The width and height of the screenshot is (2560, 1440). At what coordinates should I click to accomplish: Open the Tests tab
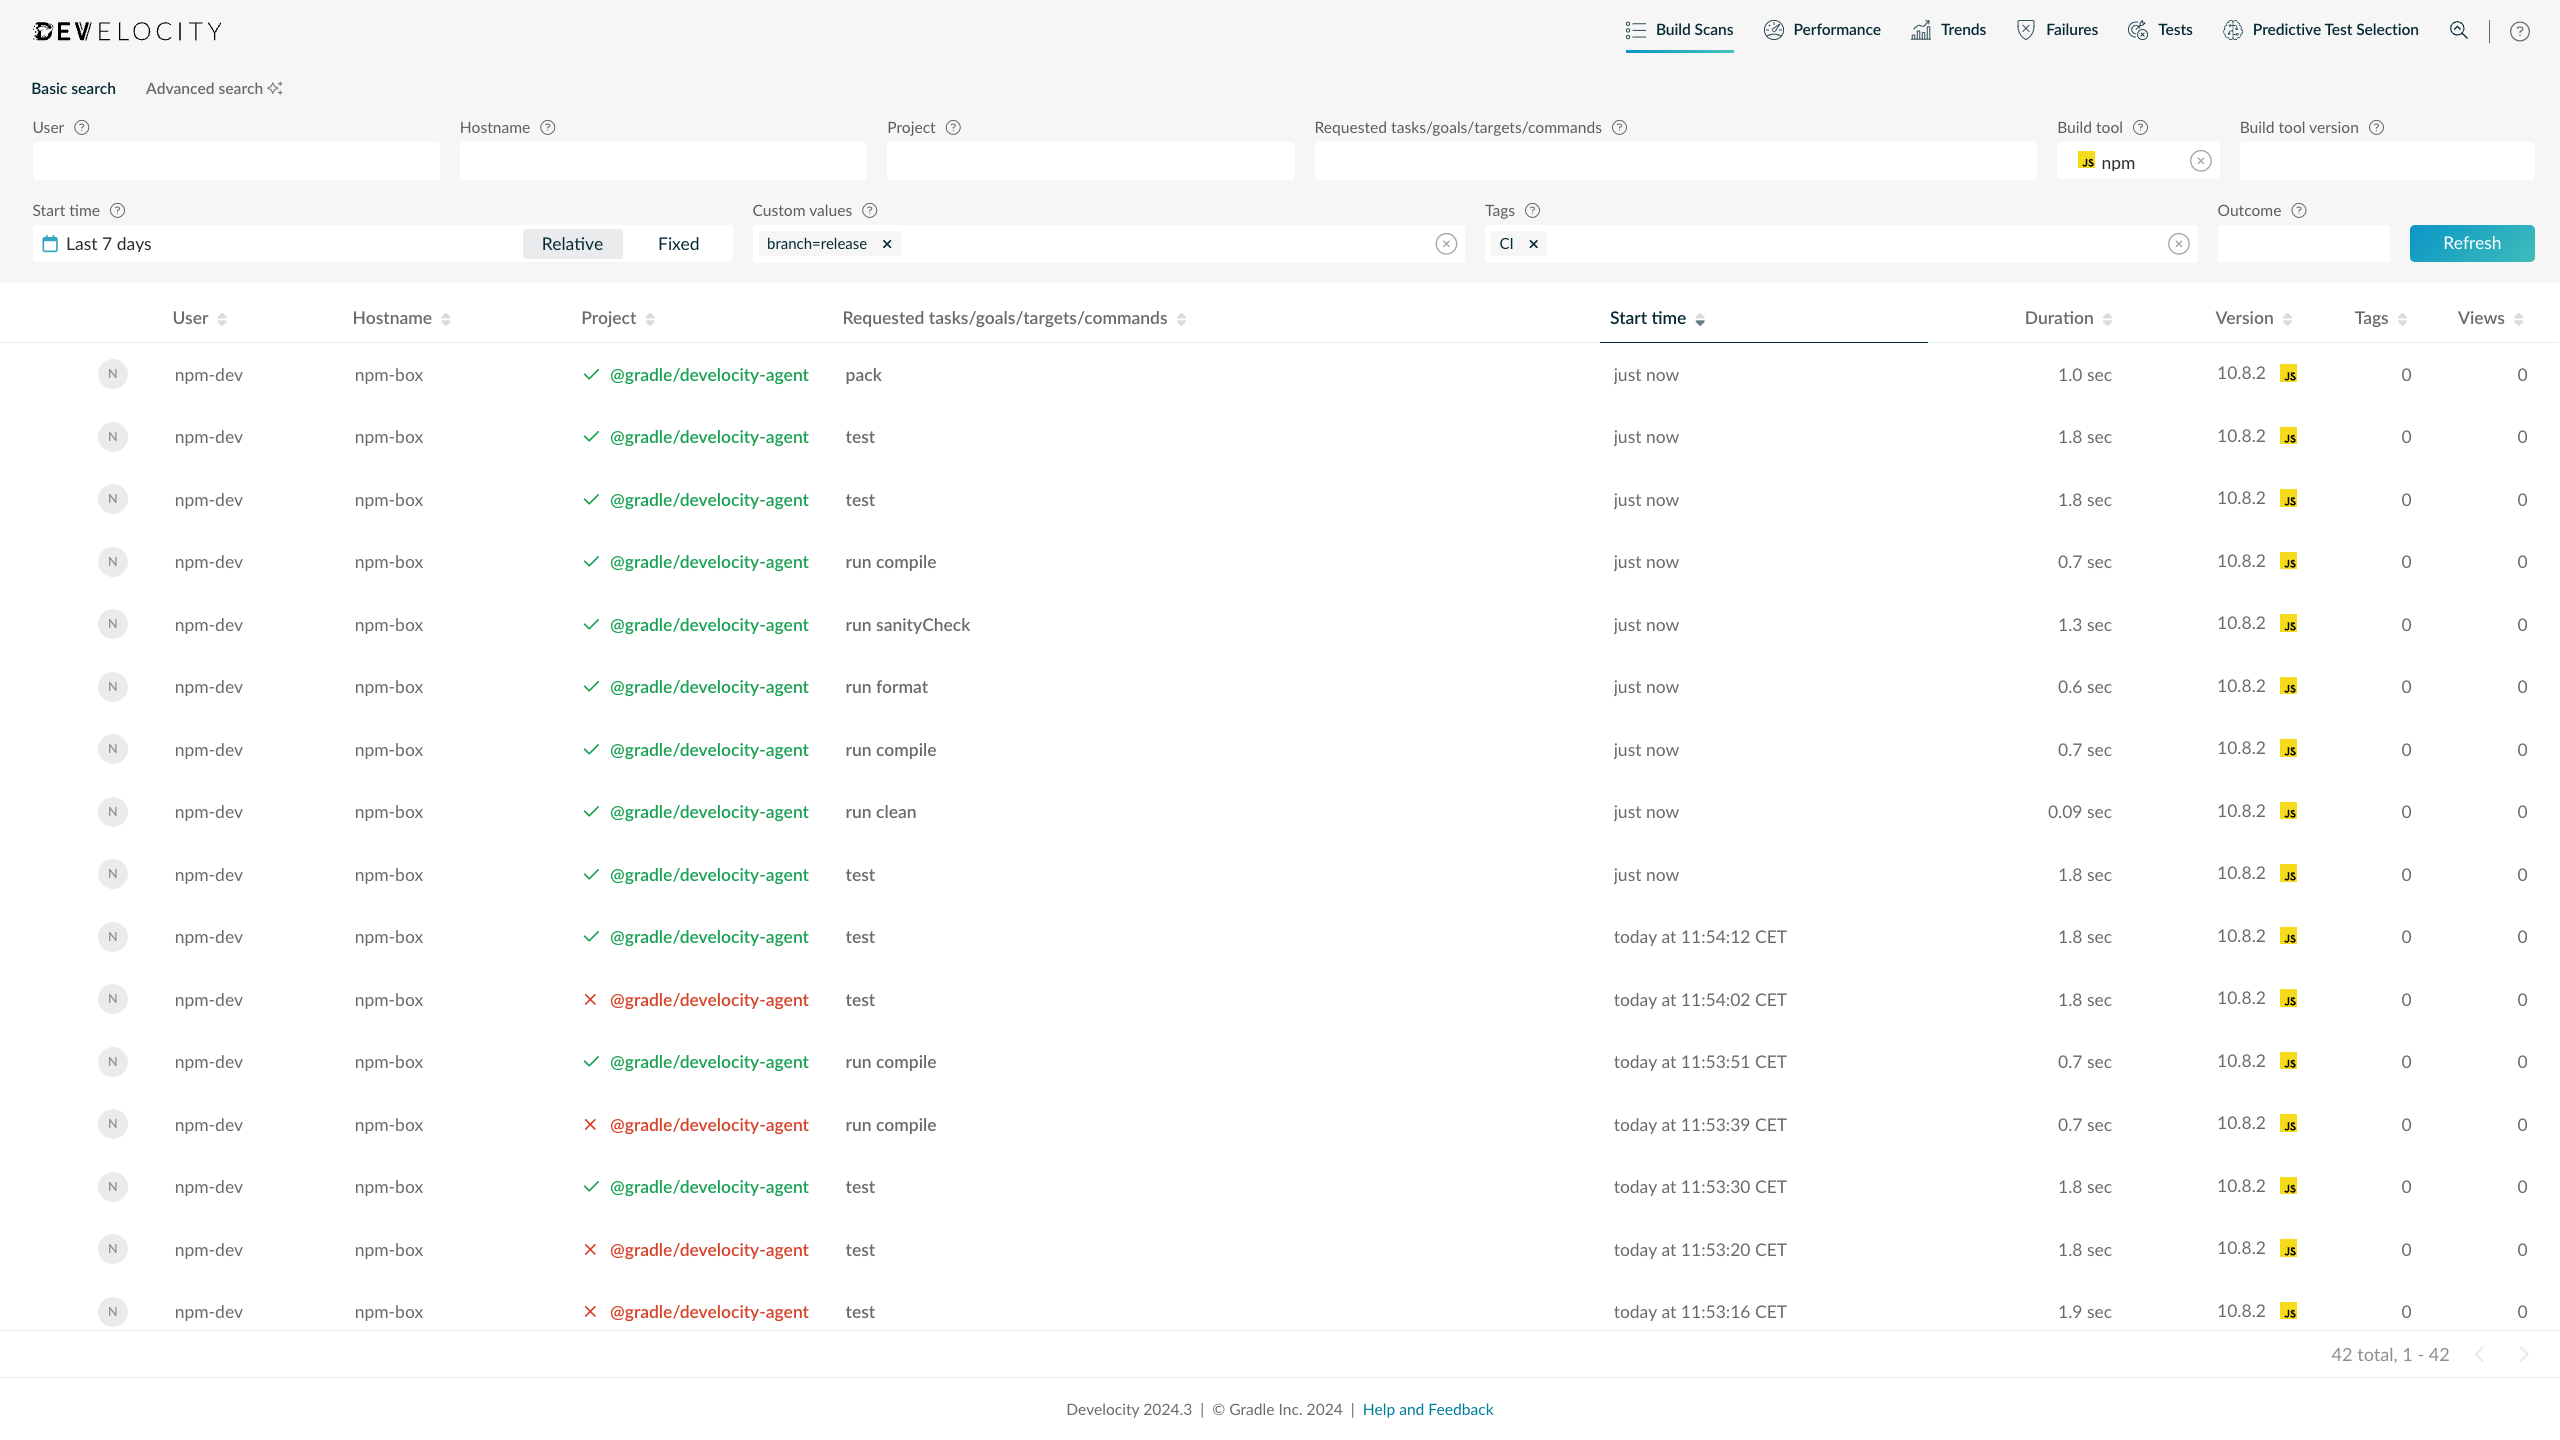[2159, 30]
